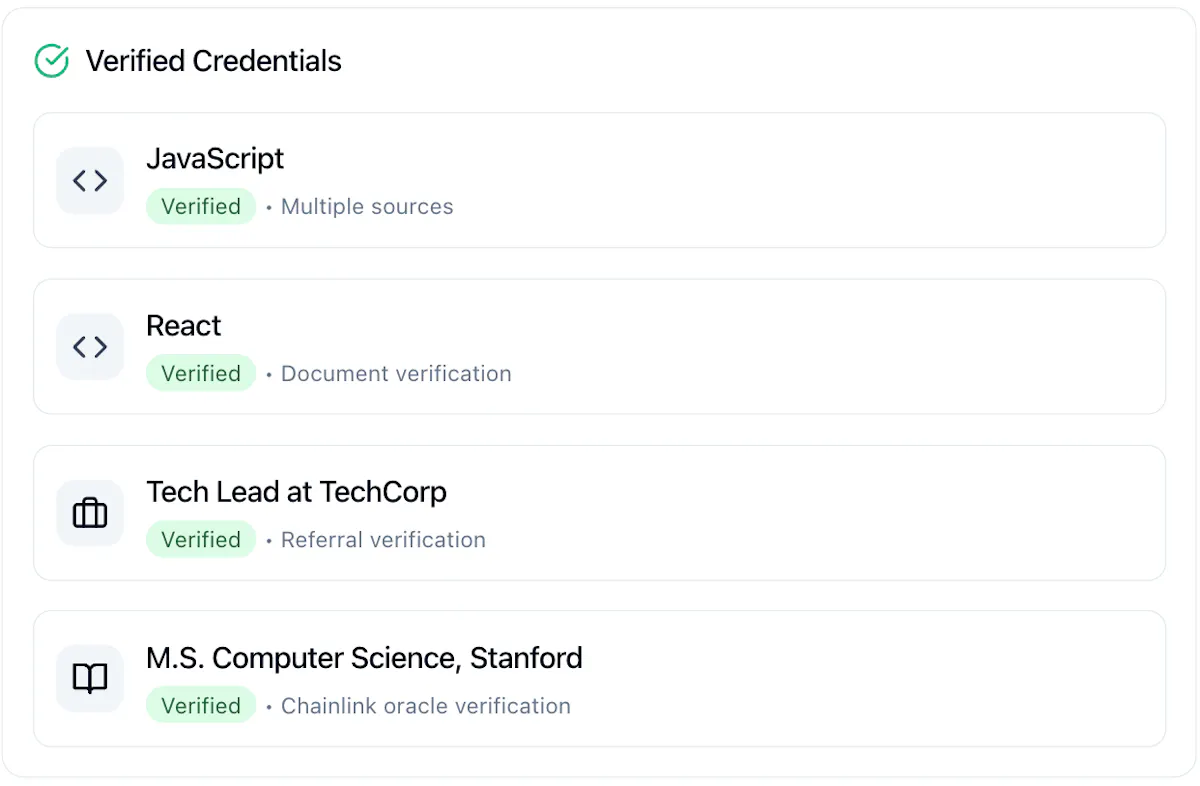Image resolution: width=1200 pixels, height=786 pixels.
Task: Click the book icon for M.S. Computer Science
Action: [90, 679]
